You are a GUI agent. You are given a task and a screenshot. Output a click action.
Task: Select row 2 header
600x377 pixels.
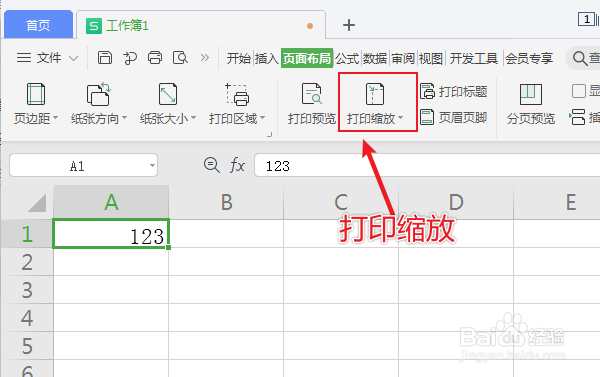click(27, 262)
